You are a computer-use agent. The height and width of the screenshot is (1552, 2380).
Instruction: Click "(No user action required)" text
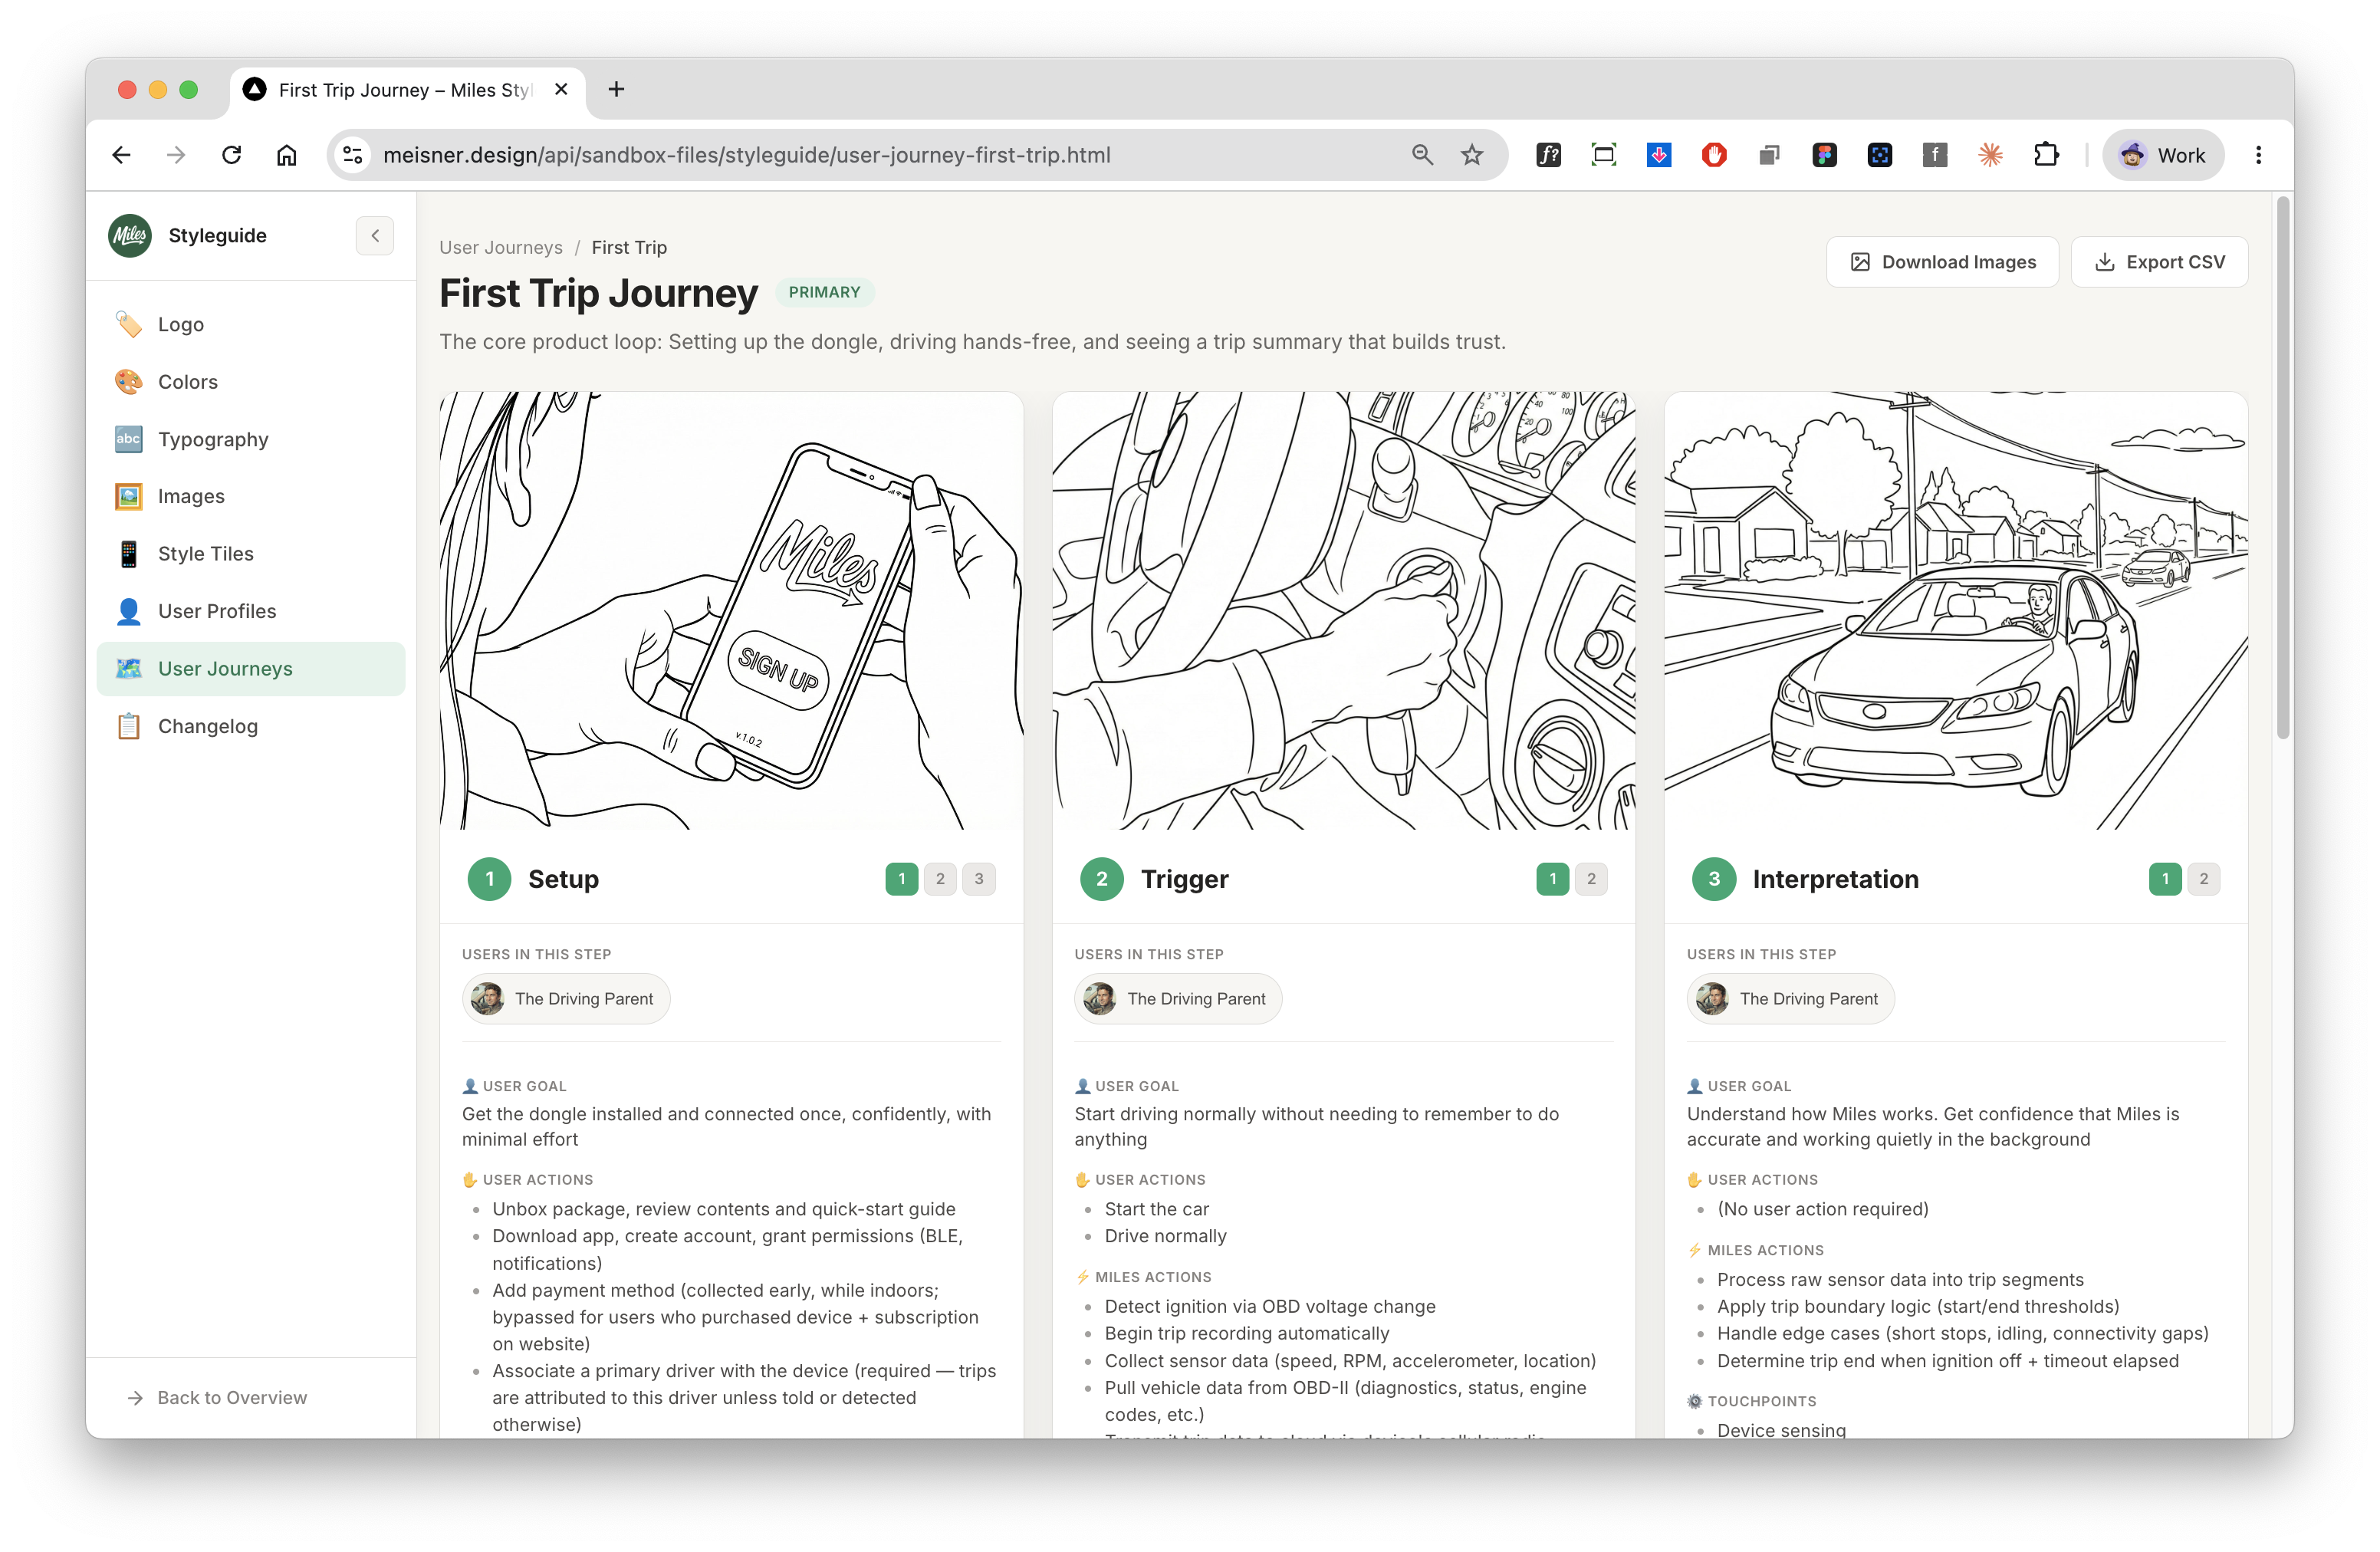click(x=1823, y=1209)
